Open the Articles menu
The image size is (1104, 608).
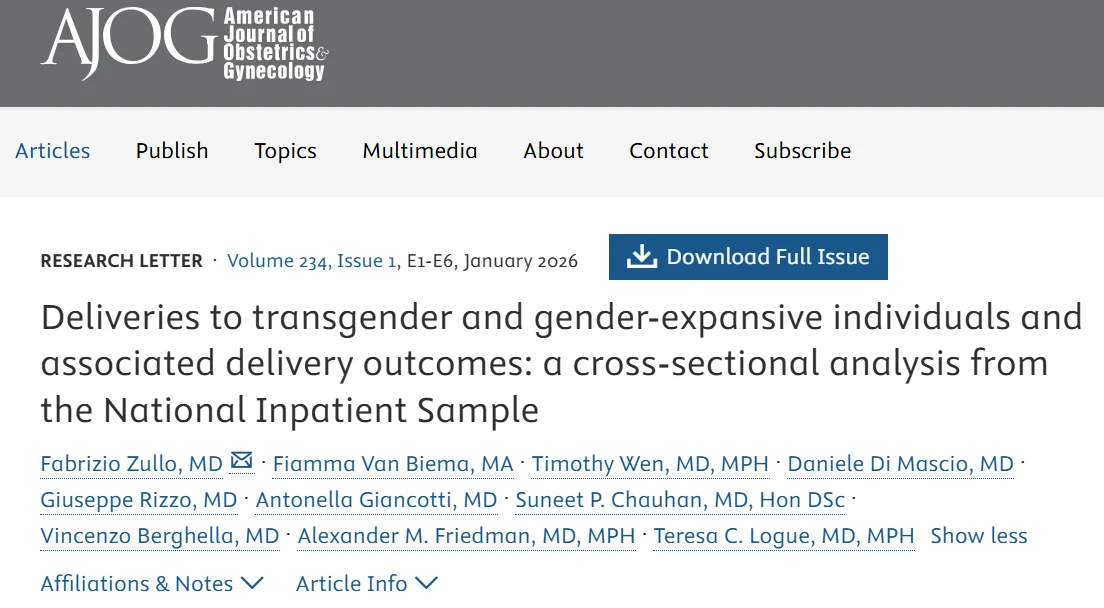(53, 151)
